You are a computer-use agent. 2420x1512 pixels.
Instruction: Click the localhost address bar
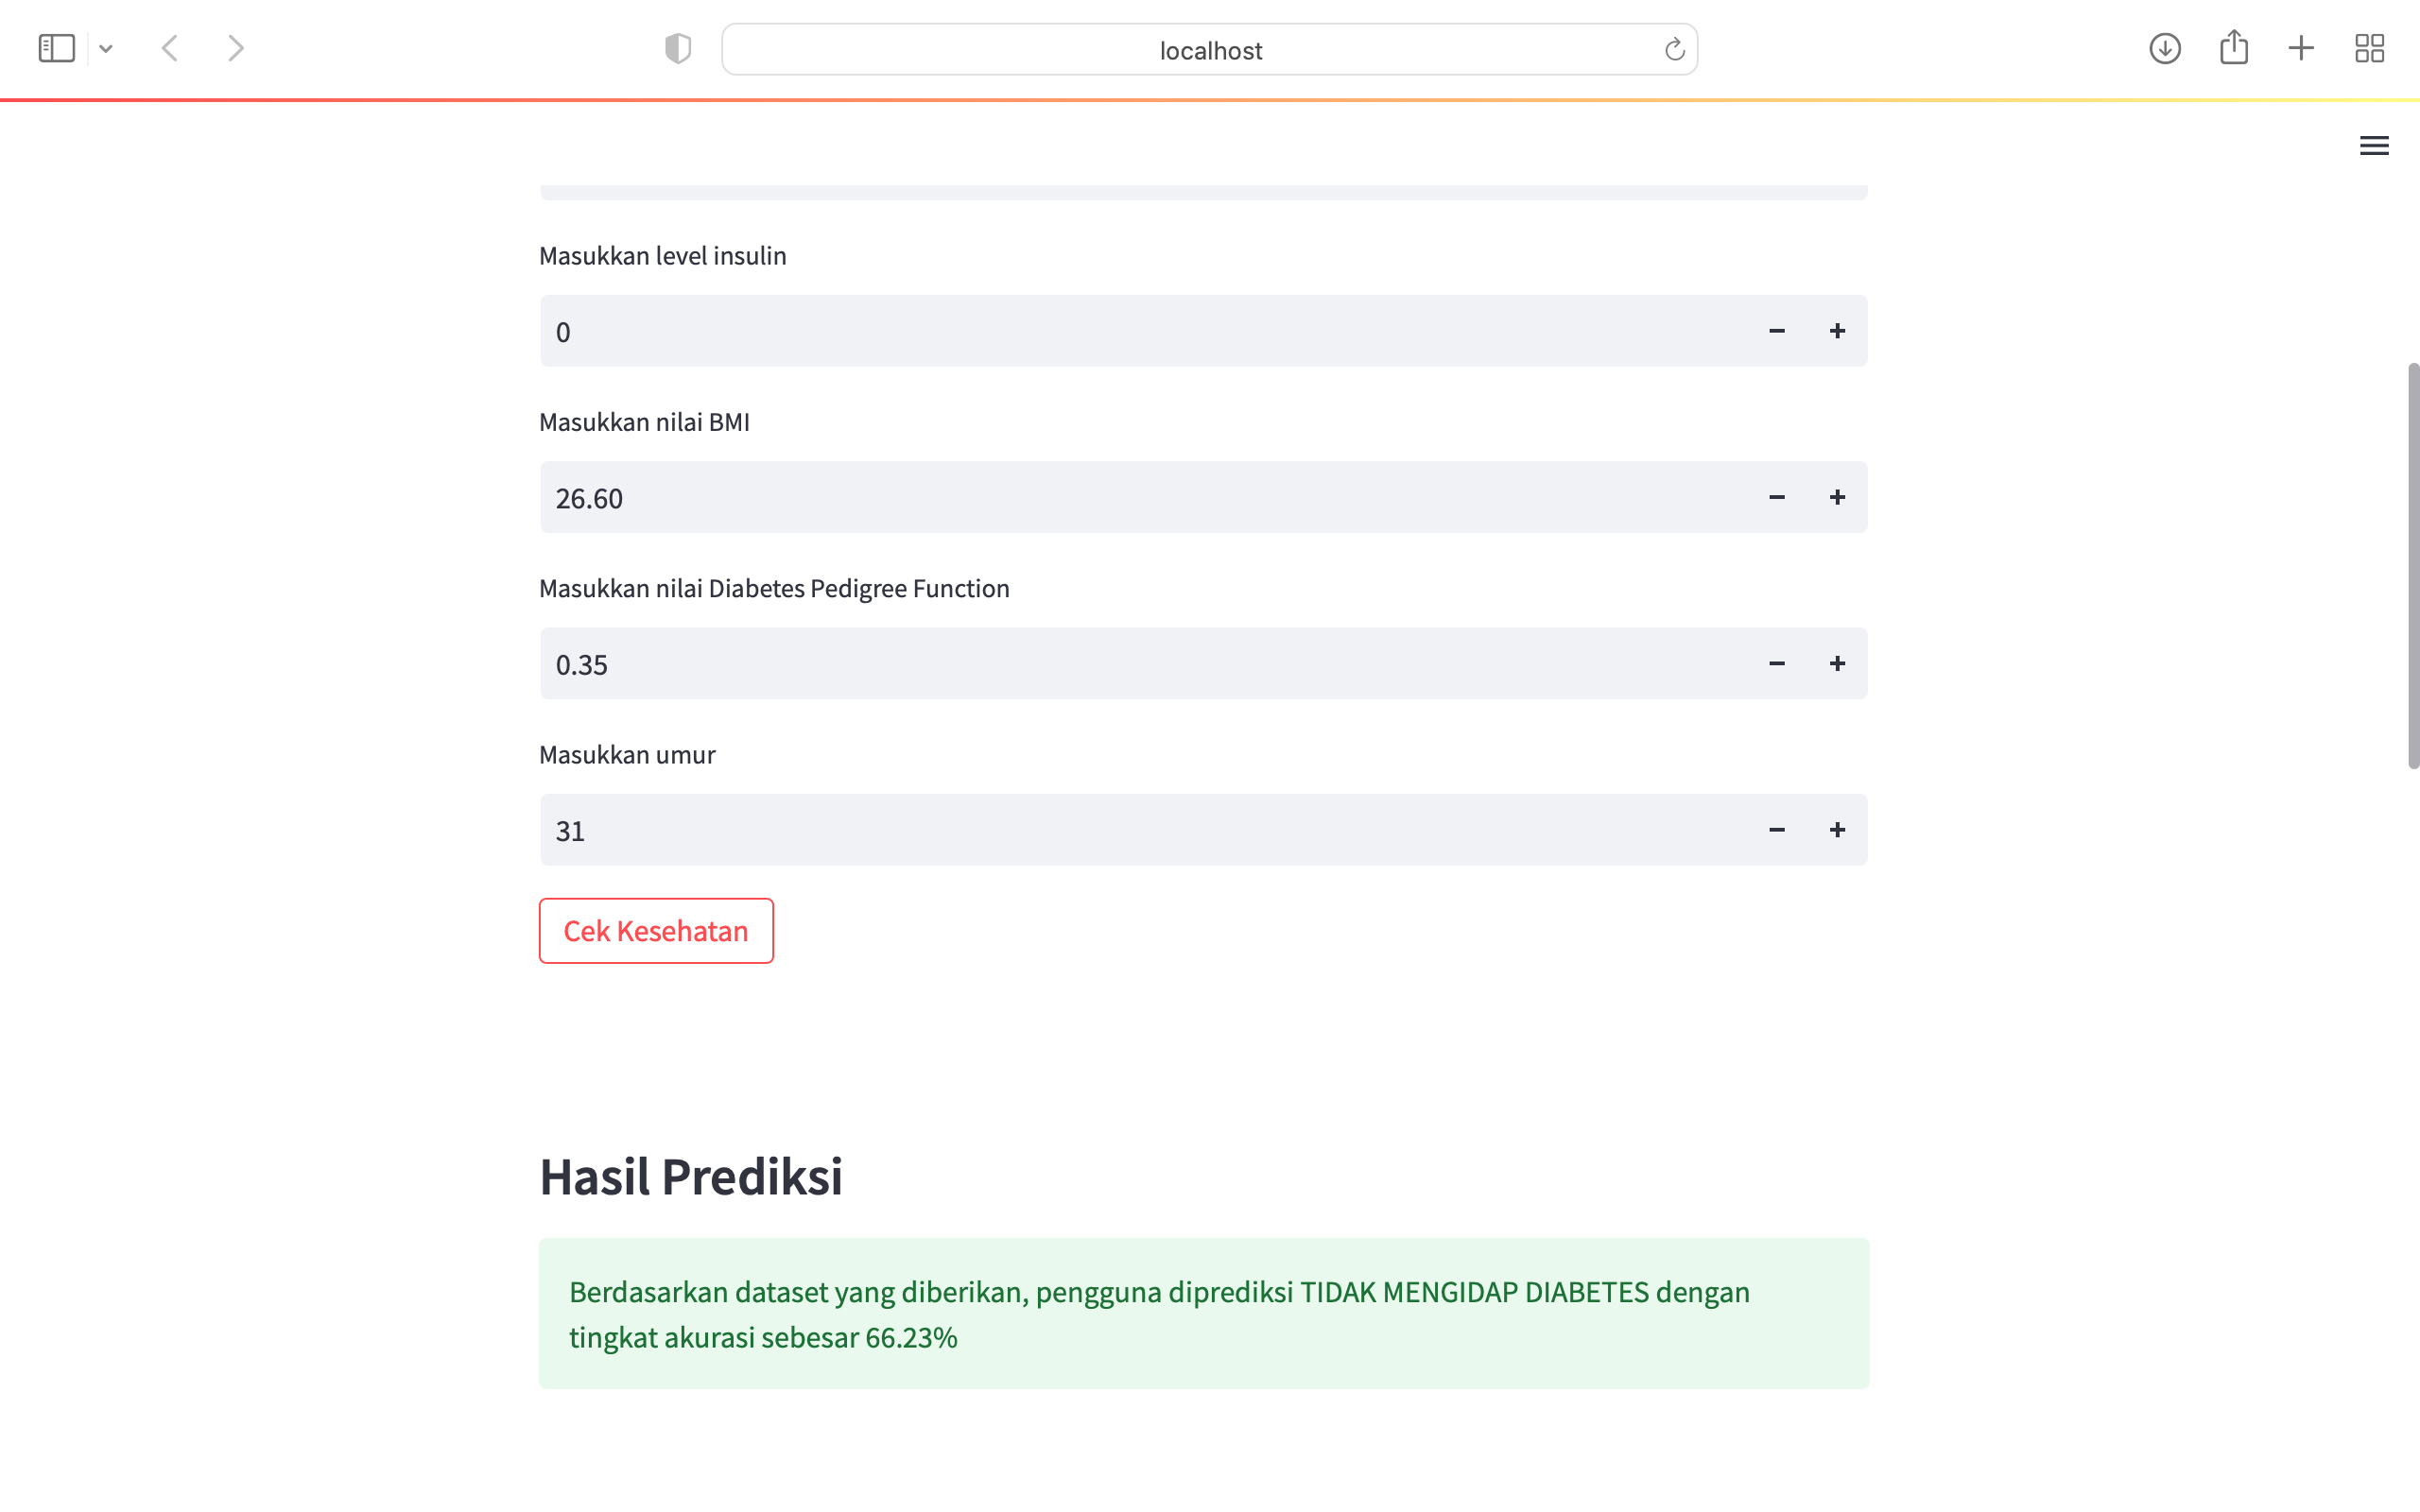point(1209,48)
